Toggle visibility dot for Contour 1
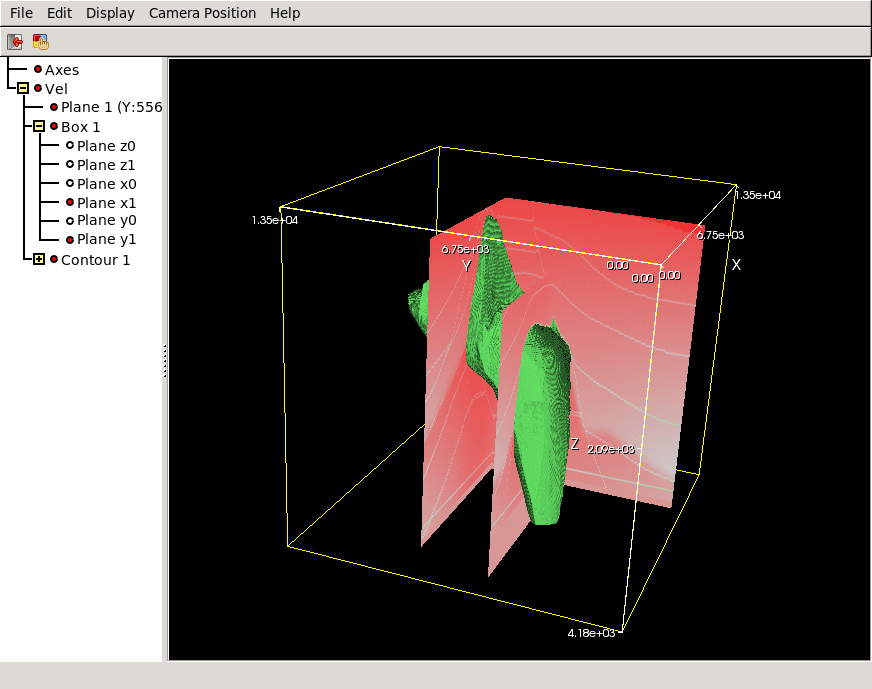Image resolution: width=872 pixels, height=689 pixels. coord(54,259)
